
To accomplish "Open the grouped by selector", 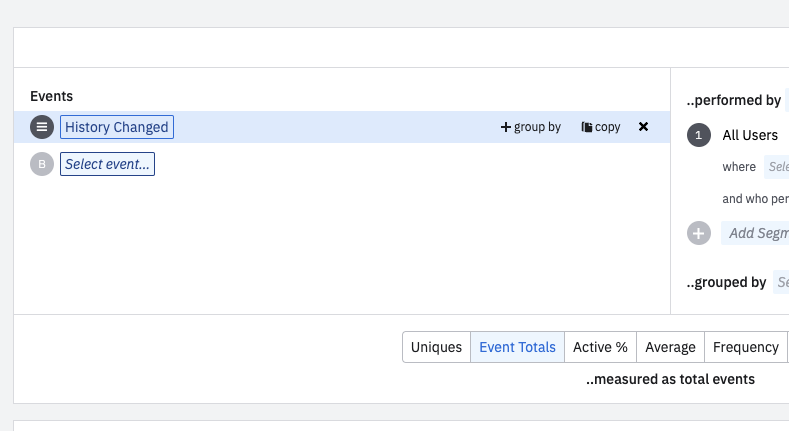I will [781, 282].
